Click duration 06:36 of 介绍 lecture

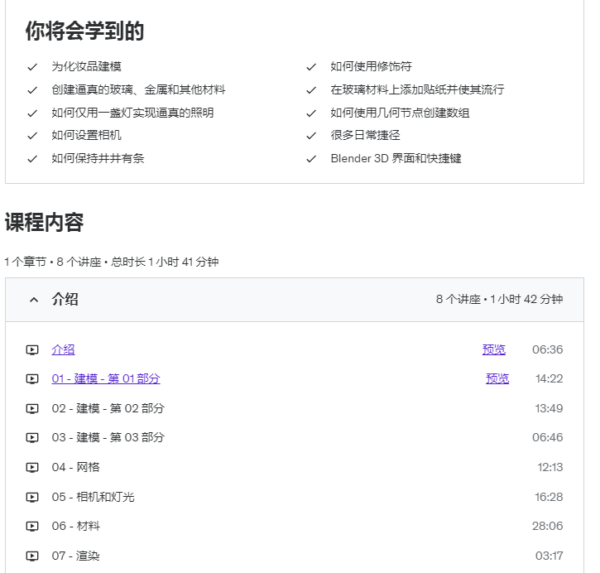[x=547, y=349]
